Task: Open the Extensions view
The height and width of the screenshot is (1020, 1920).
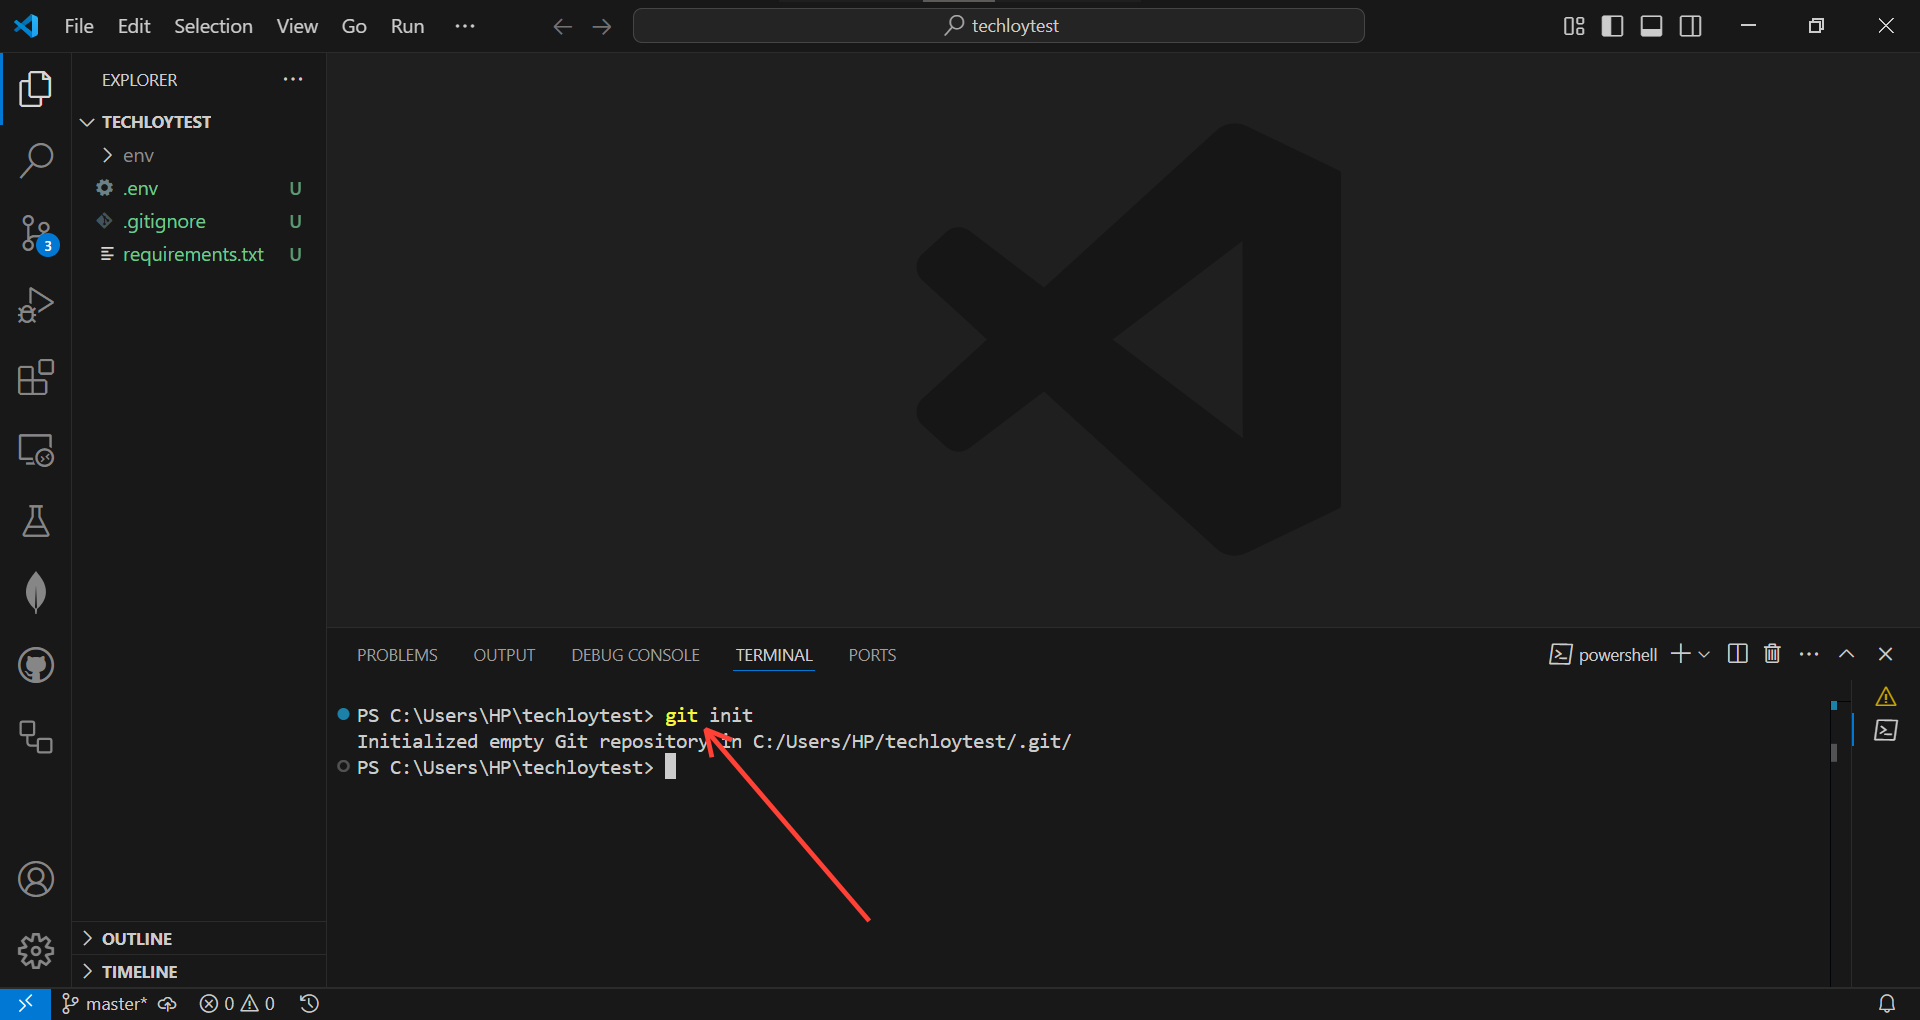Action: 36,378
